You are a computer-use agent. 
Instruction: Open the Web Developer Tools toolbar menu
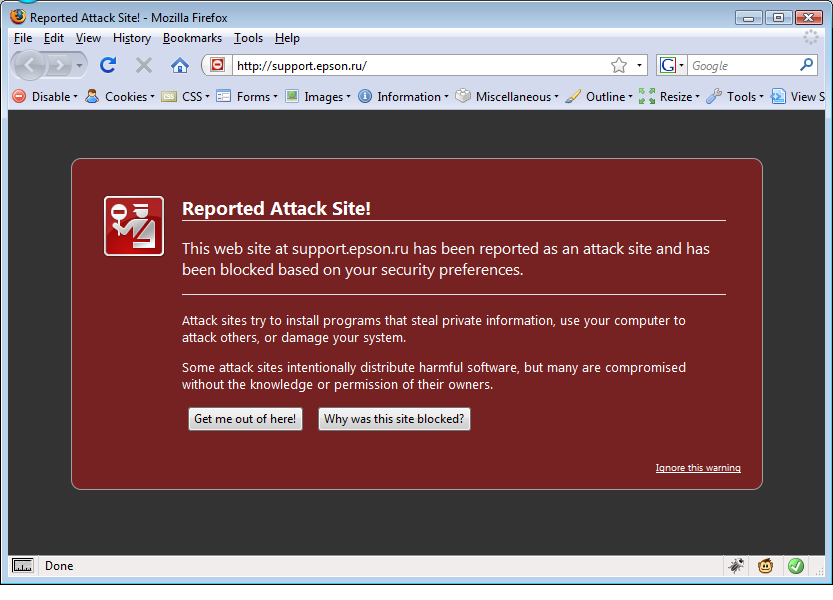pos(745,97)
